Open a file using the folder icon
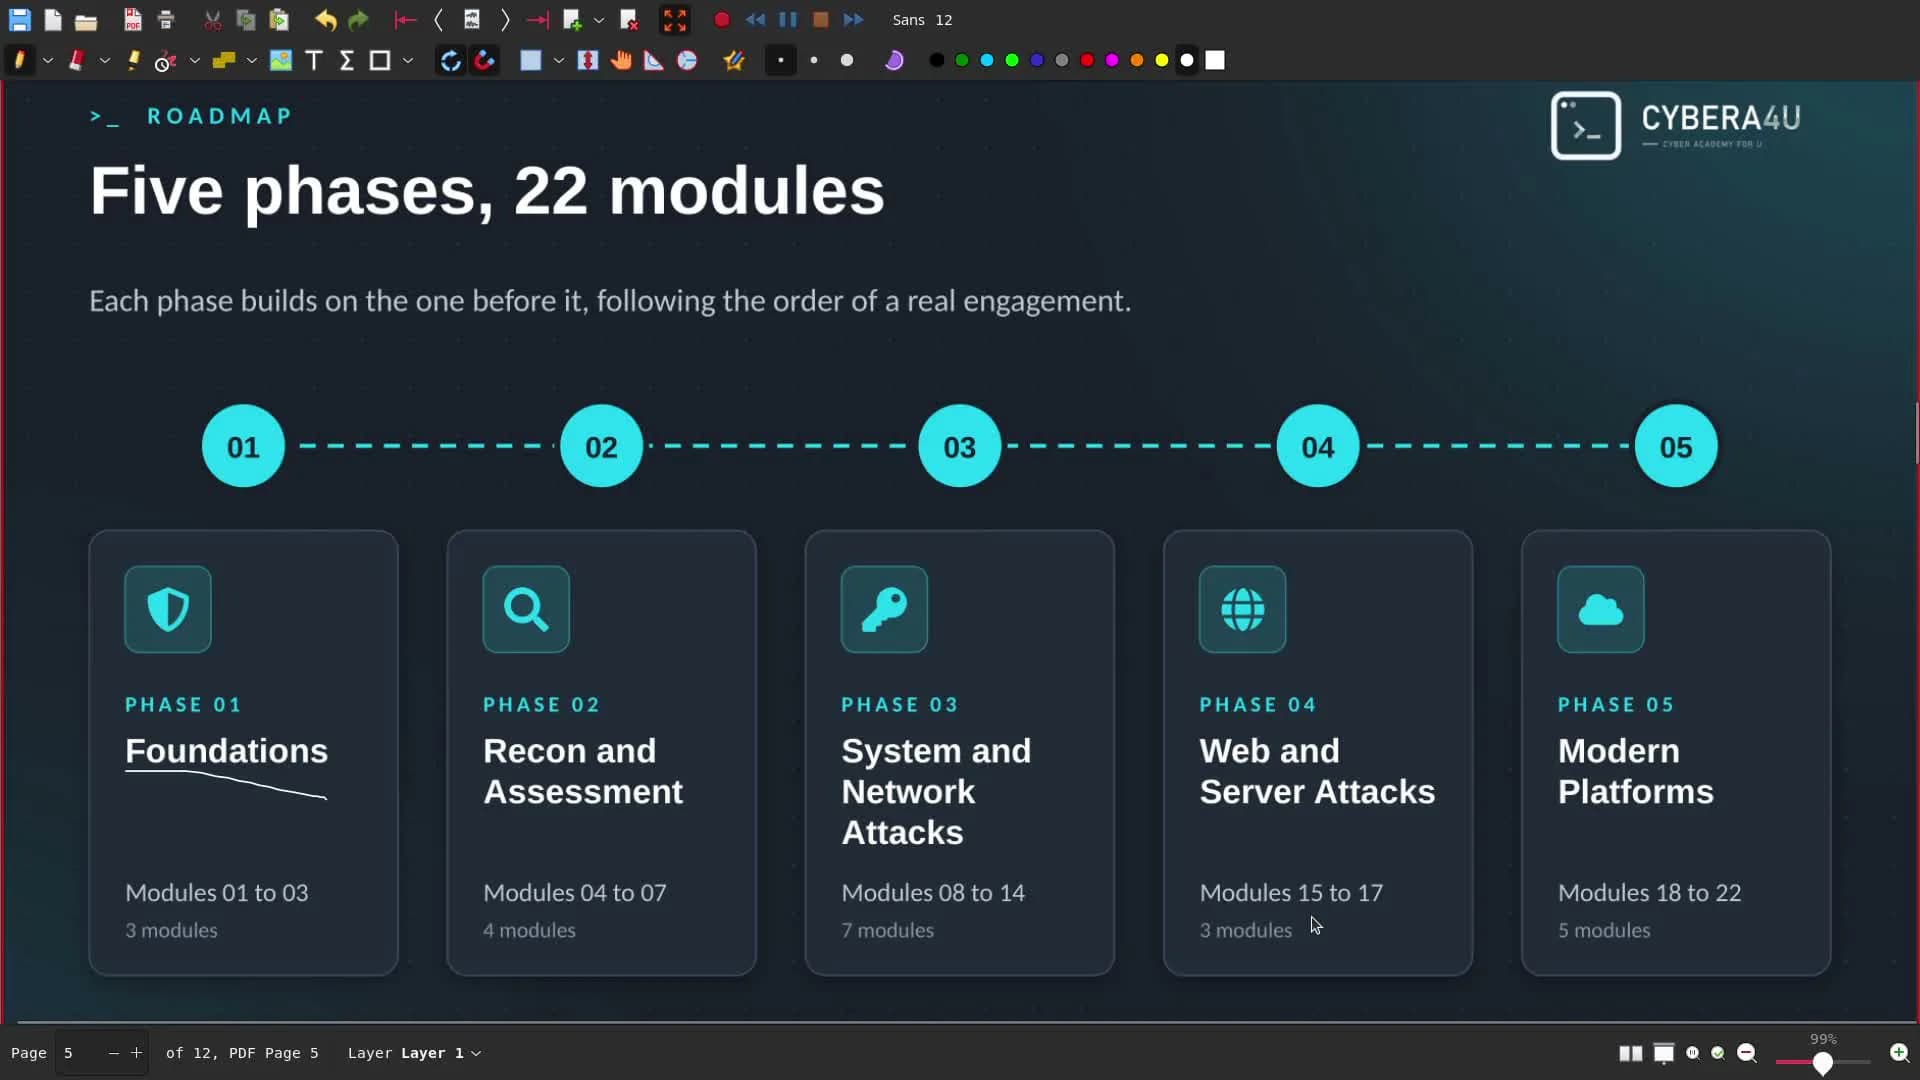Screen dimensions: 1920x1080 (x=86, y=20)
